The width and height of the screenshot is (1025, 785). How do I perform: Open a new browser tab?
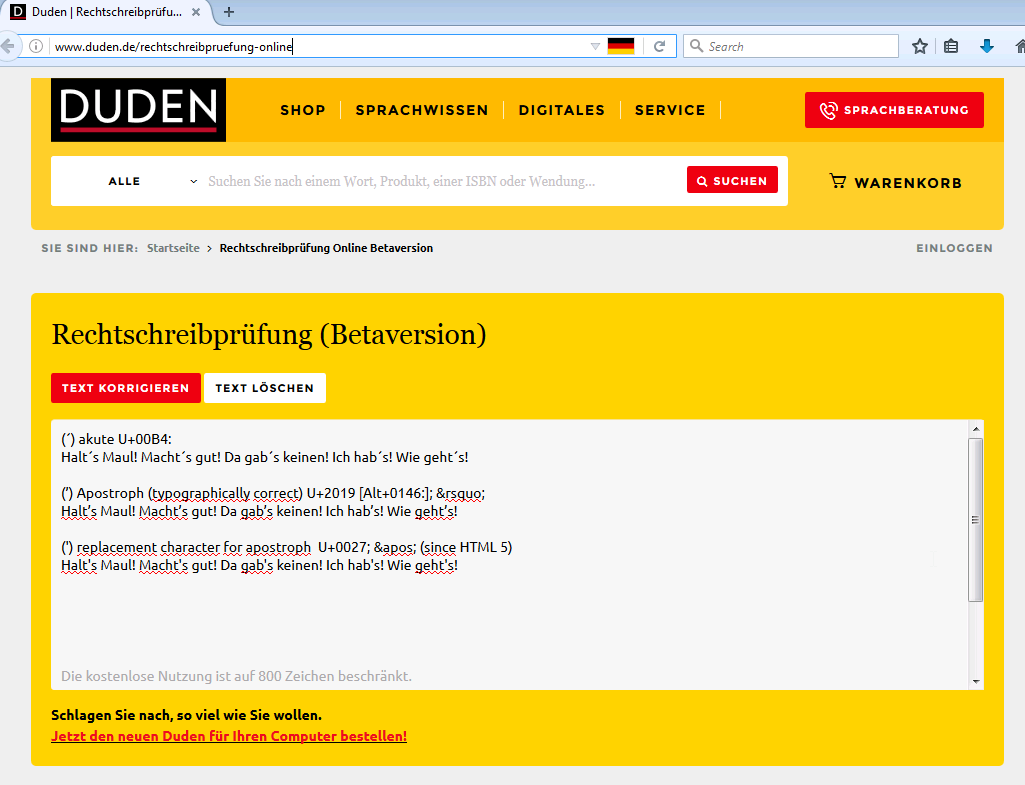coord(229,12)
